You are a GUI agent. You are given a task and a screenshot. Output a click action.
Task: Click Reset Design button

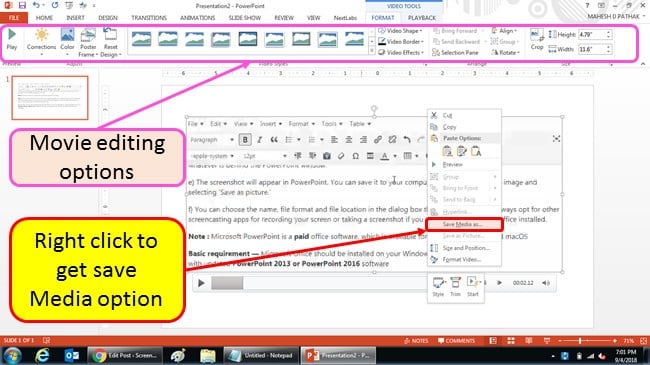point(110,42)
